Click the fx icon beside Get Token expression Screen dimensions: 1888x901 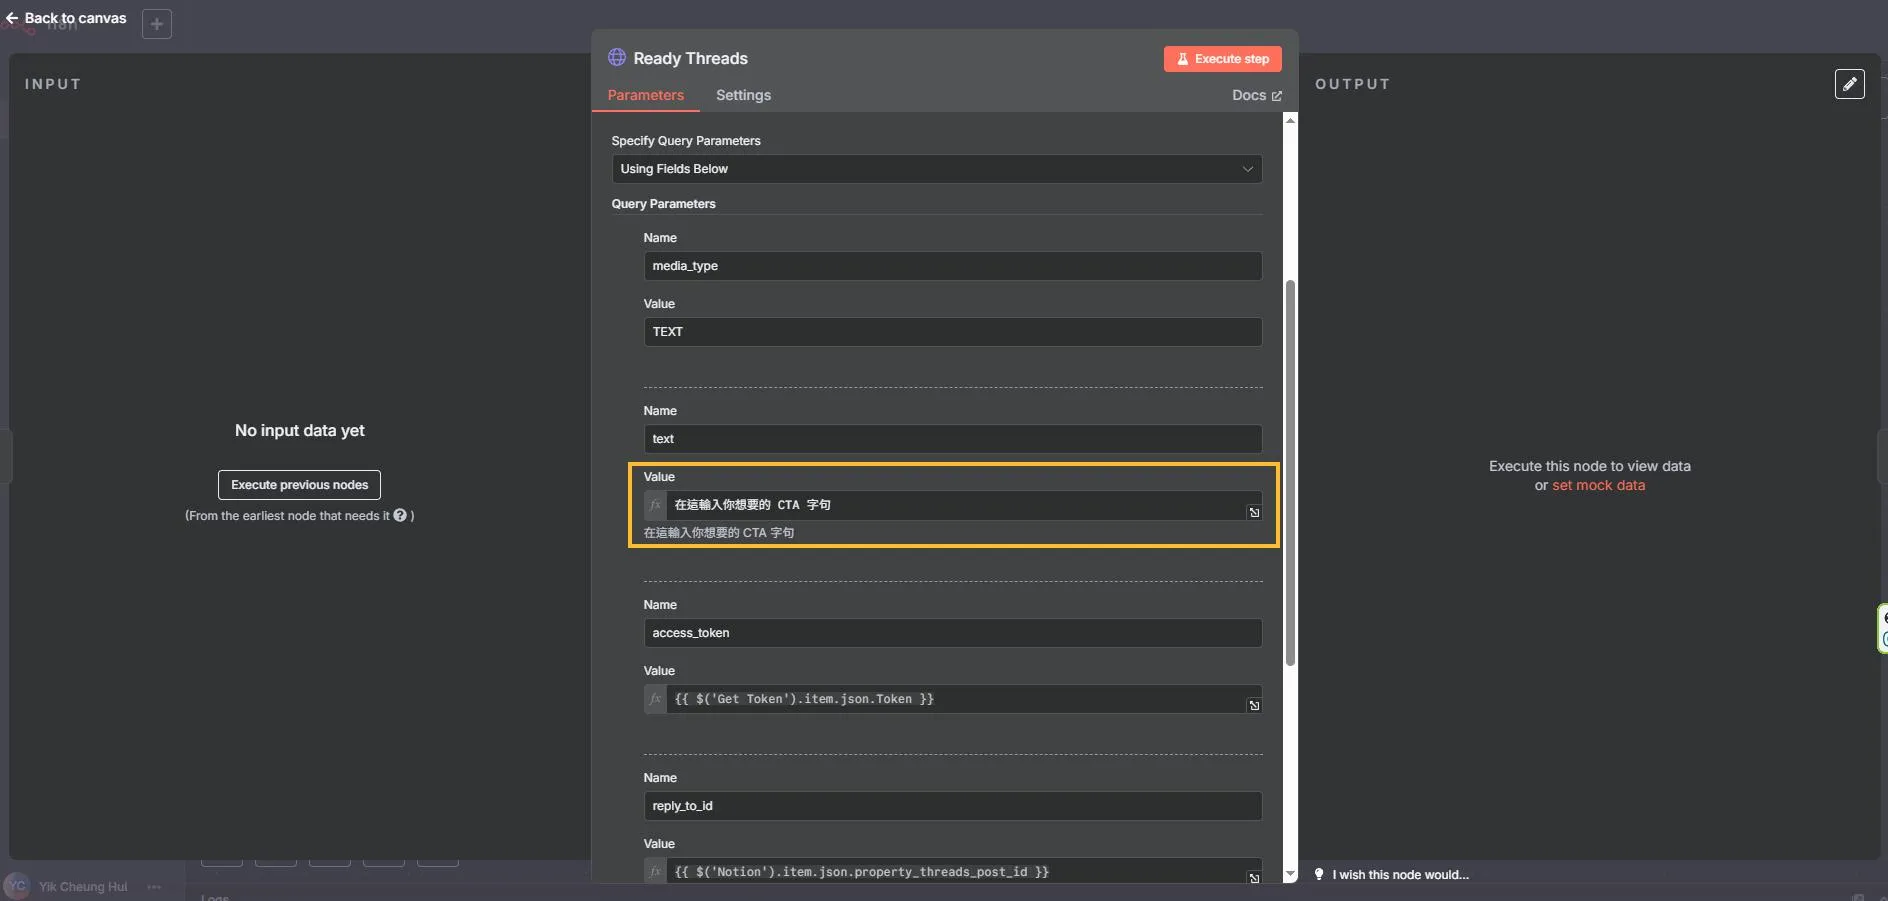coord(655,699)
